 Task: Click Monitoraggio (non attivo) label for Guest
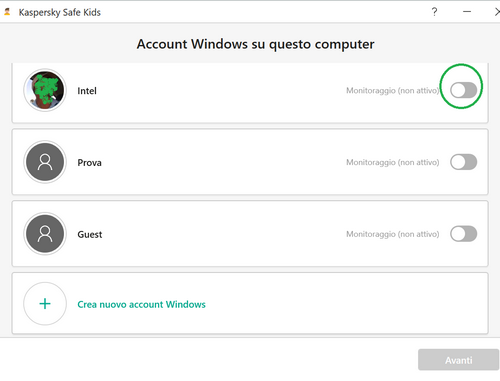[393, 234]
